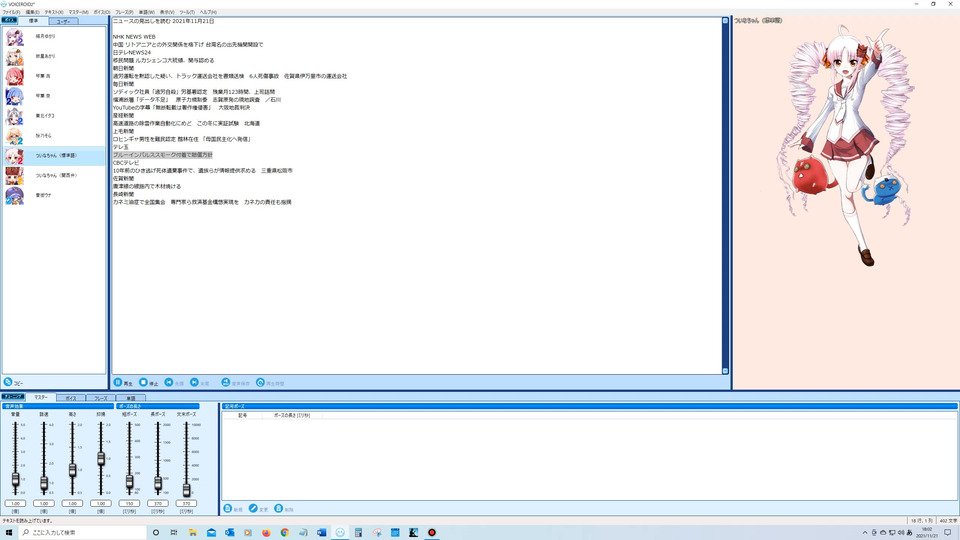
Task: Click the 音量 (volume) slider handle
Action: pyautogui.click(x=15, y=479)
